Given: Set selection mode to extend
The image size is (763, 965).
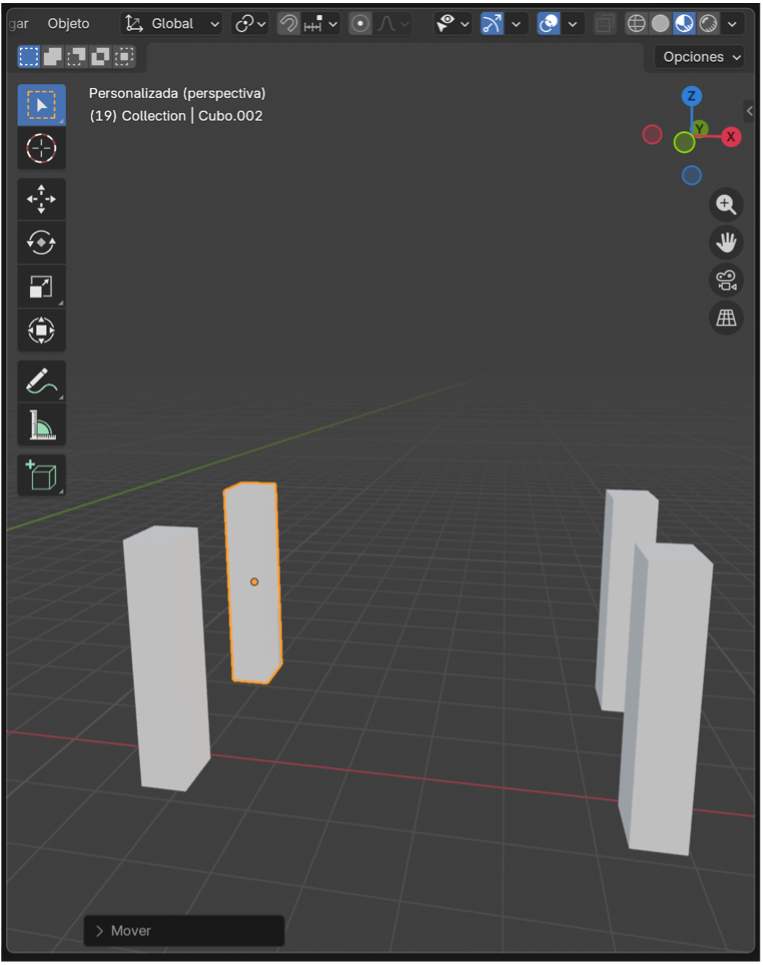Looking at the screenshot, I should tap(52, 57).
